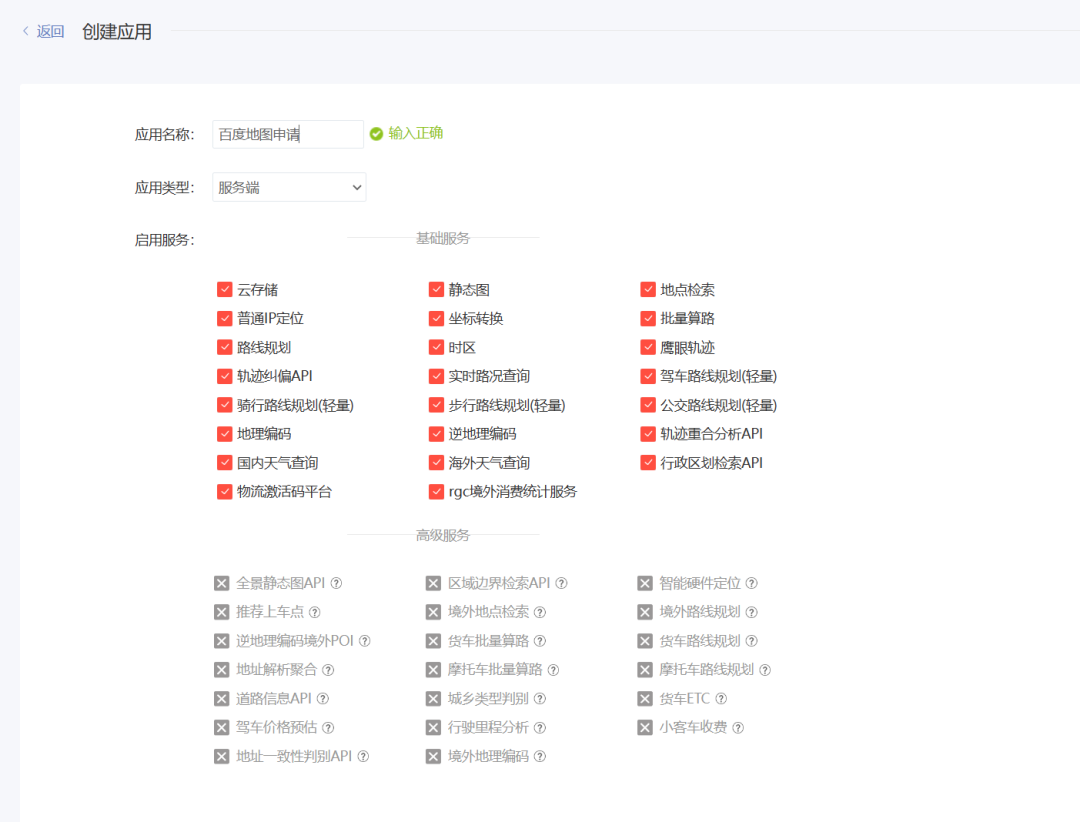Image resolution: width=1080 pixels, height=822 pixels.
Task: Click question mark beside 地址解析聚合
Action: point(326,670)
